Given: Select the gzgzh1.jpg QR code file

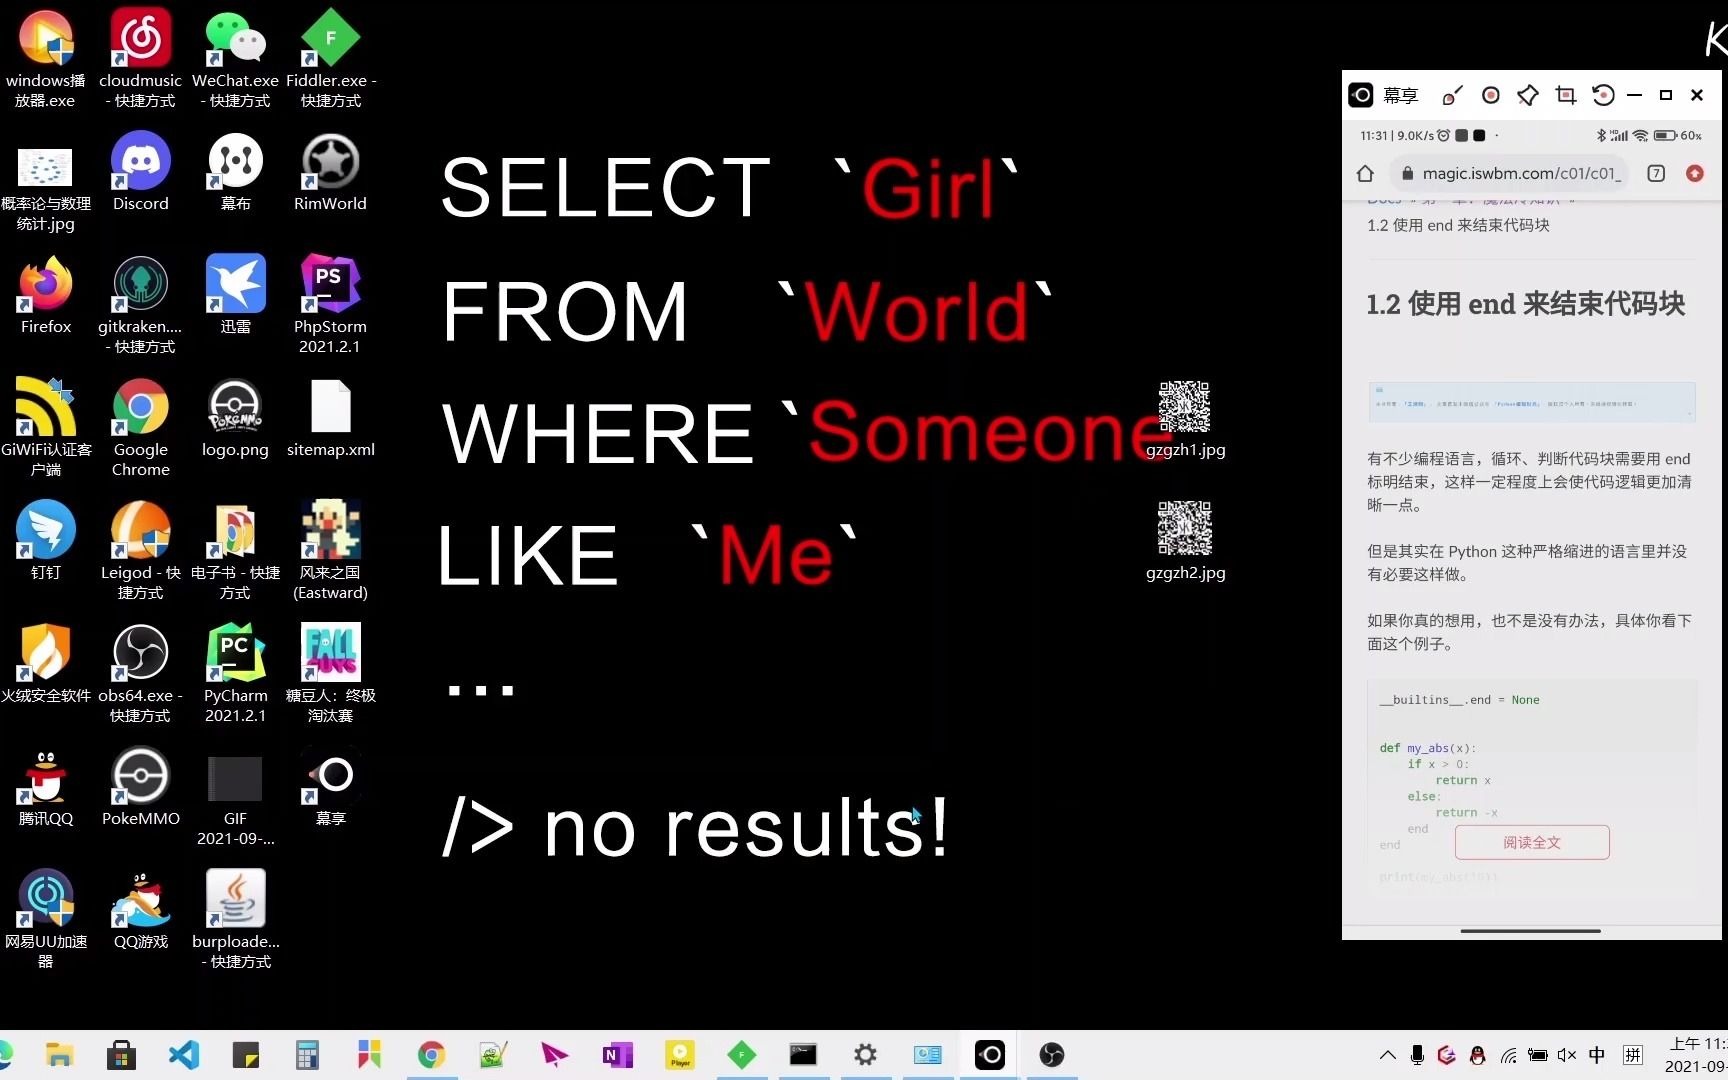Looking at the screenshot, I should [1185, 418].
